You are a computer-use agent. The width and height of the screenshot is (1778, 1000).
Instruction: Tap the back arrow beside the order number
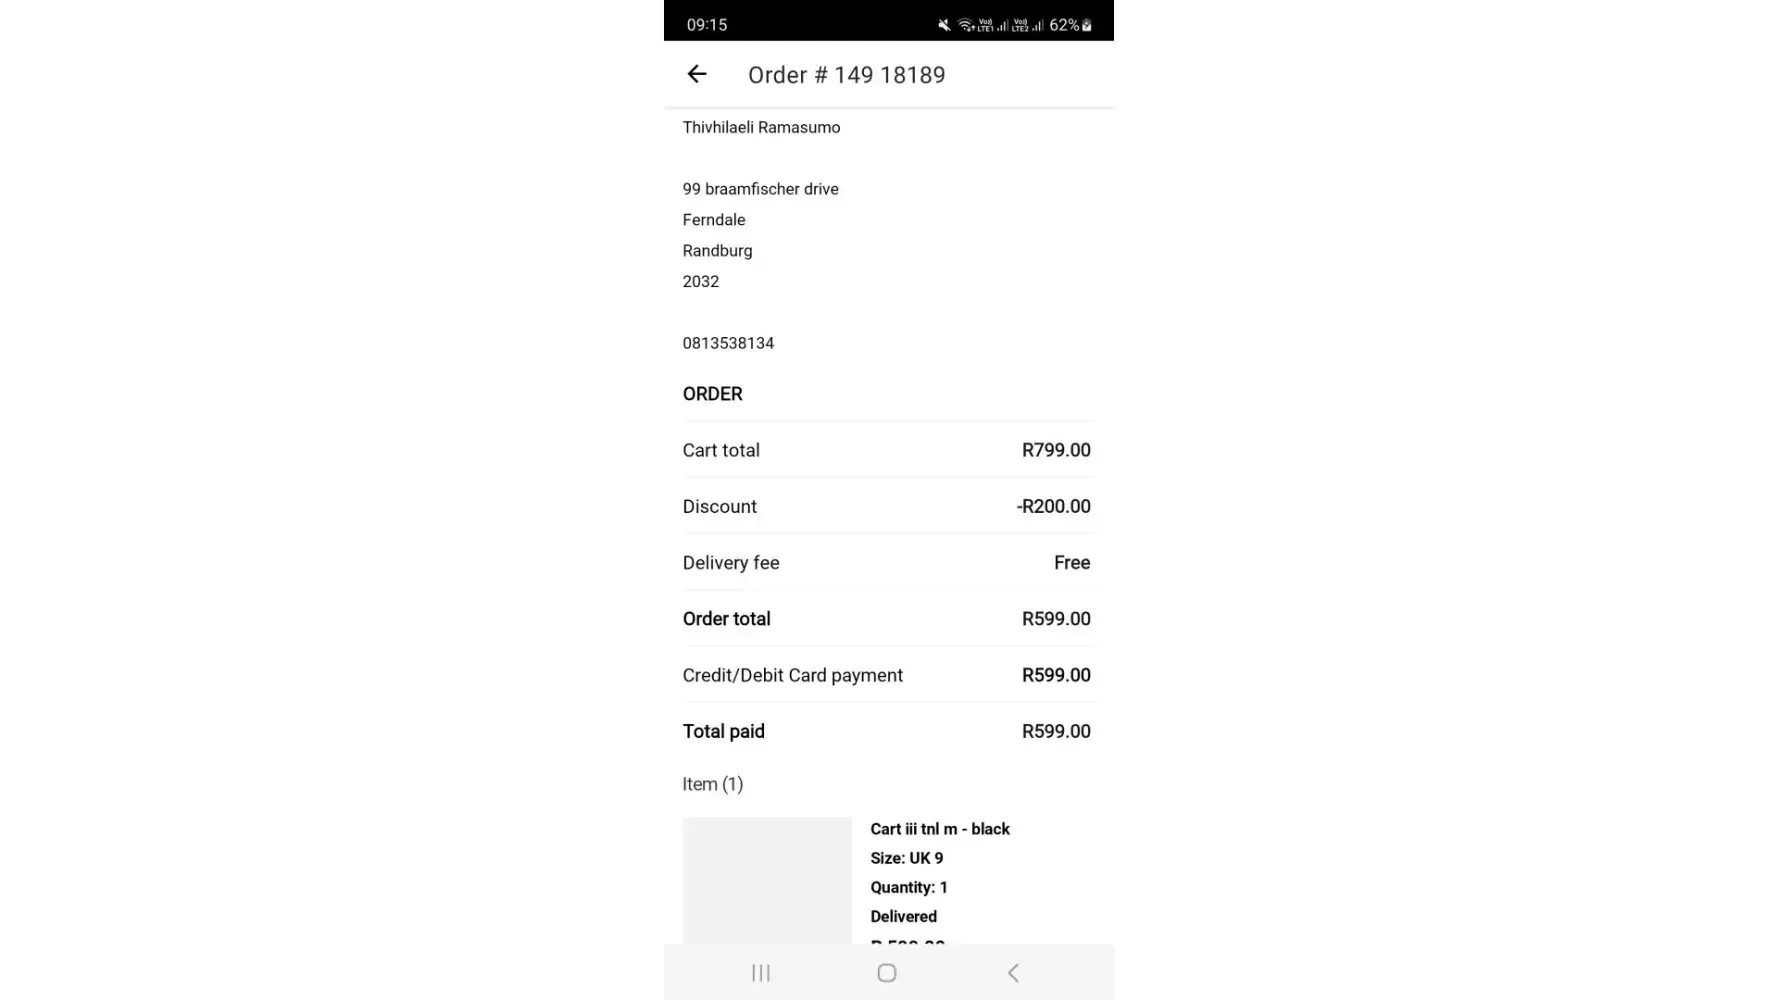click(697, 74)
